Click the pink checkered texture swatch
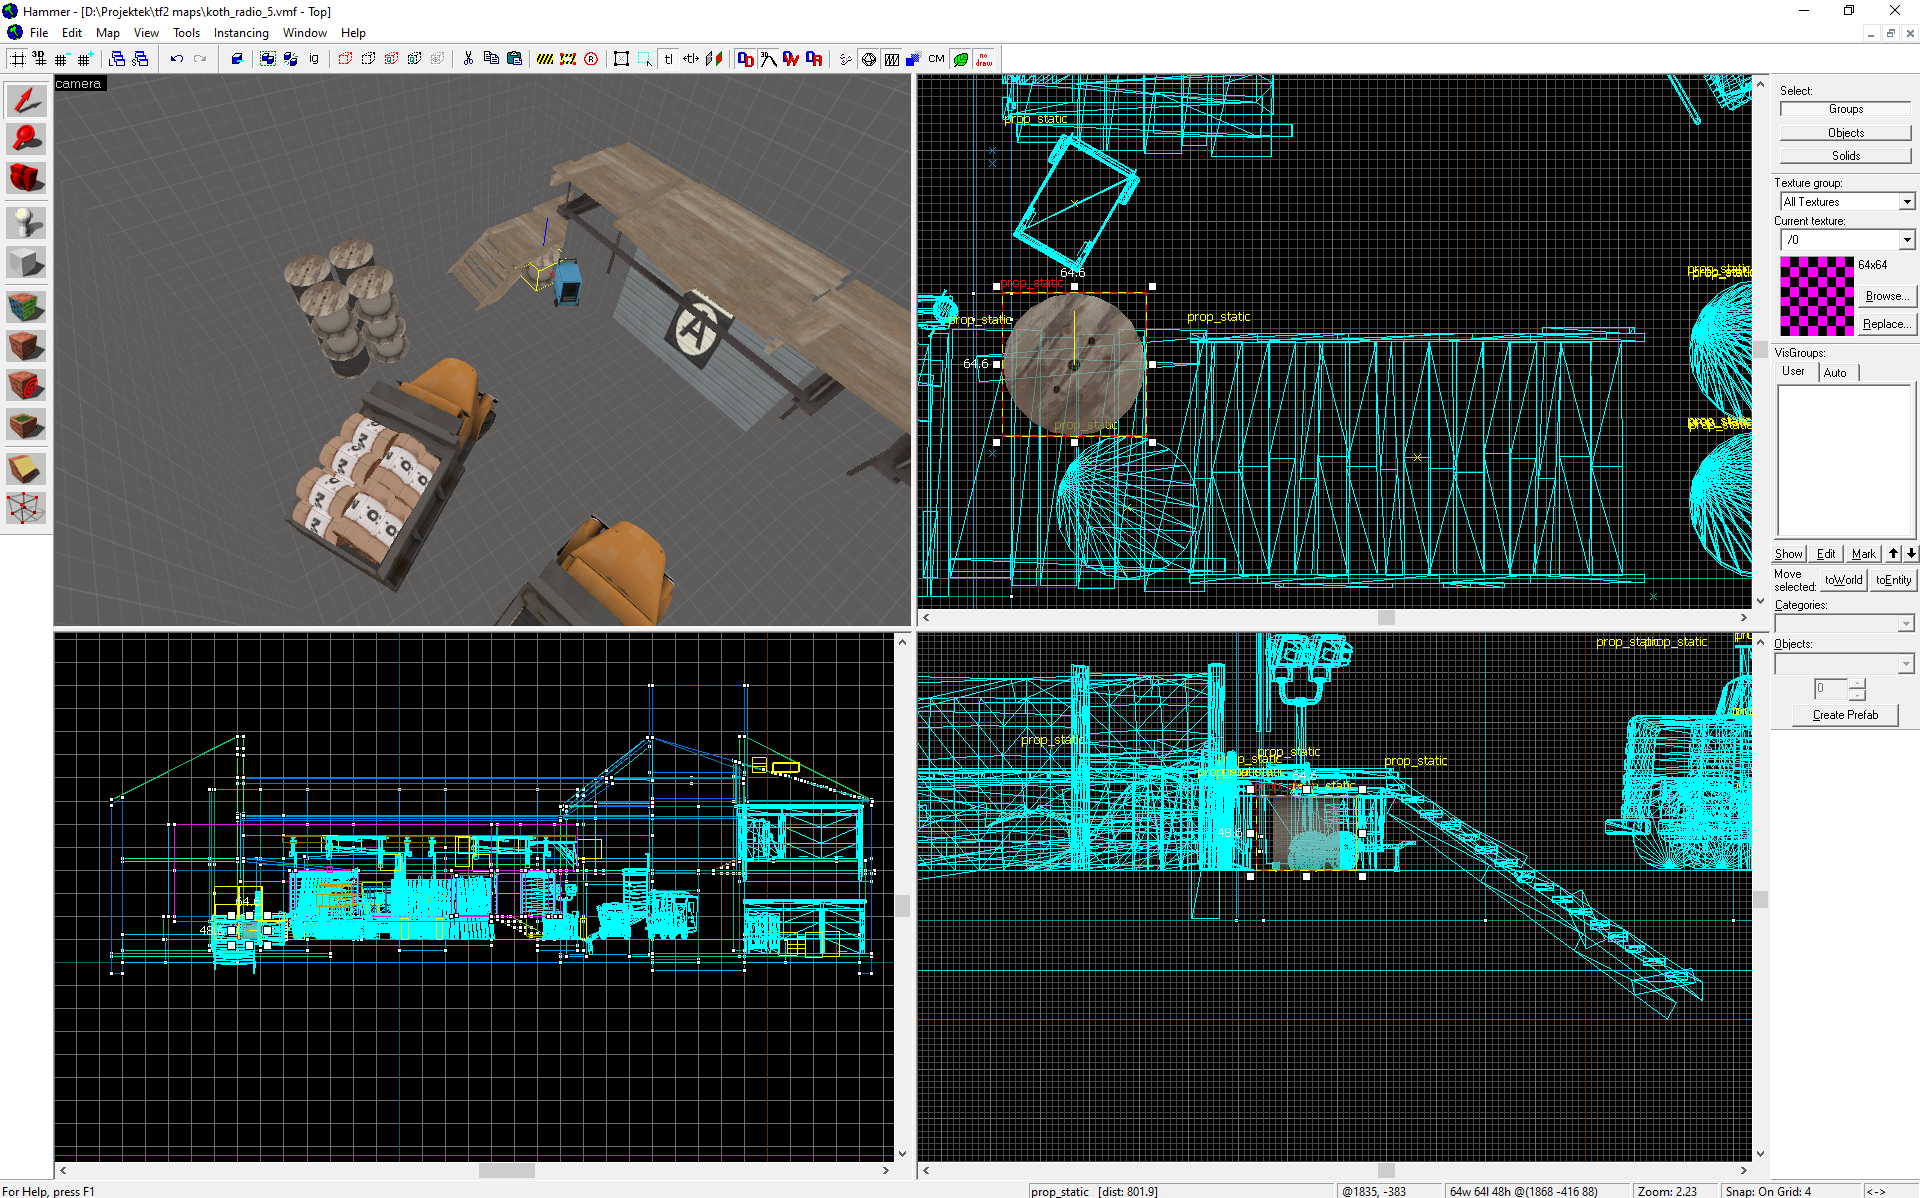This screenshot has width=1920, height=1198. point(1816,296)
